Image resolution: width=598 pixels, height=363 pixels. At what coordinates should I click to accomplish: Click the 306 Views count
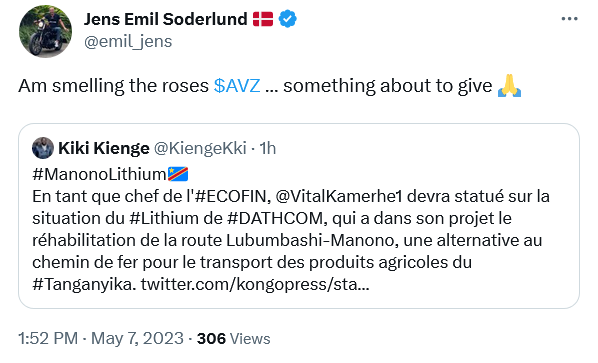[233, 339]
